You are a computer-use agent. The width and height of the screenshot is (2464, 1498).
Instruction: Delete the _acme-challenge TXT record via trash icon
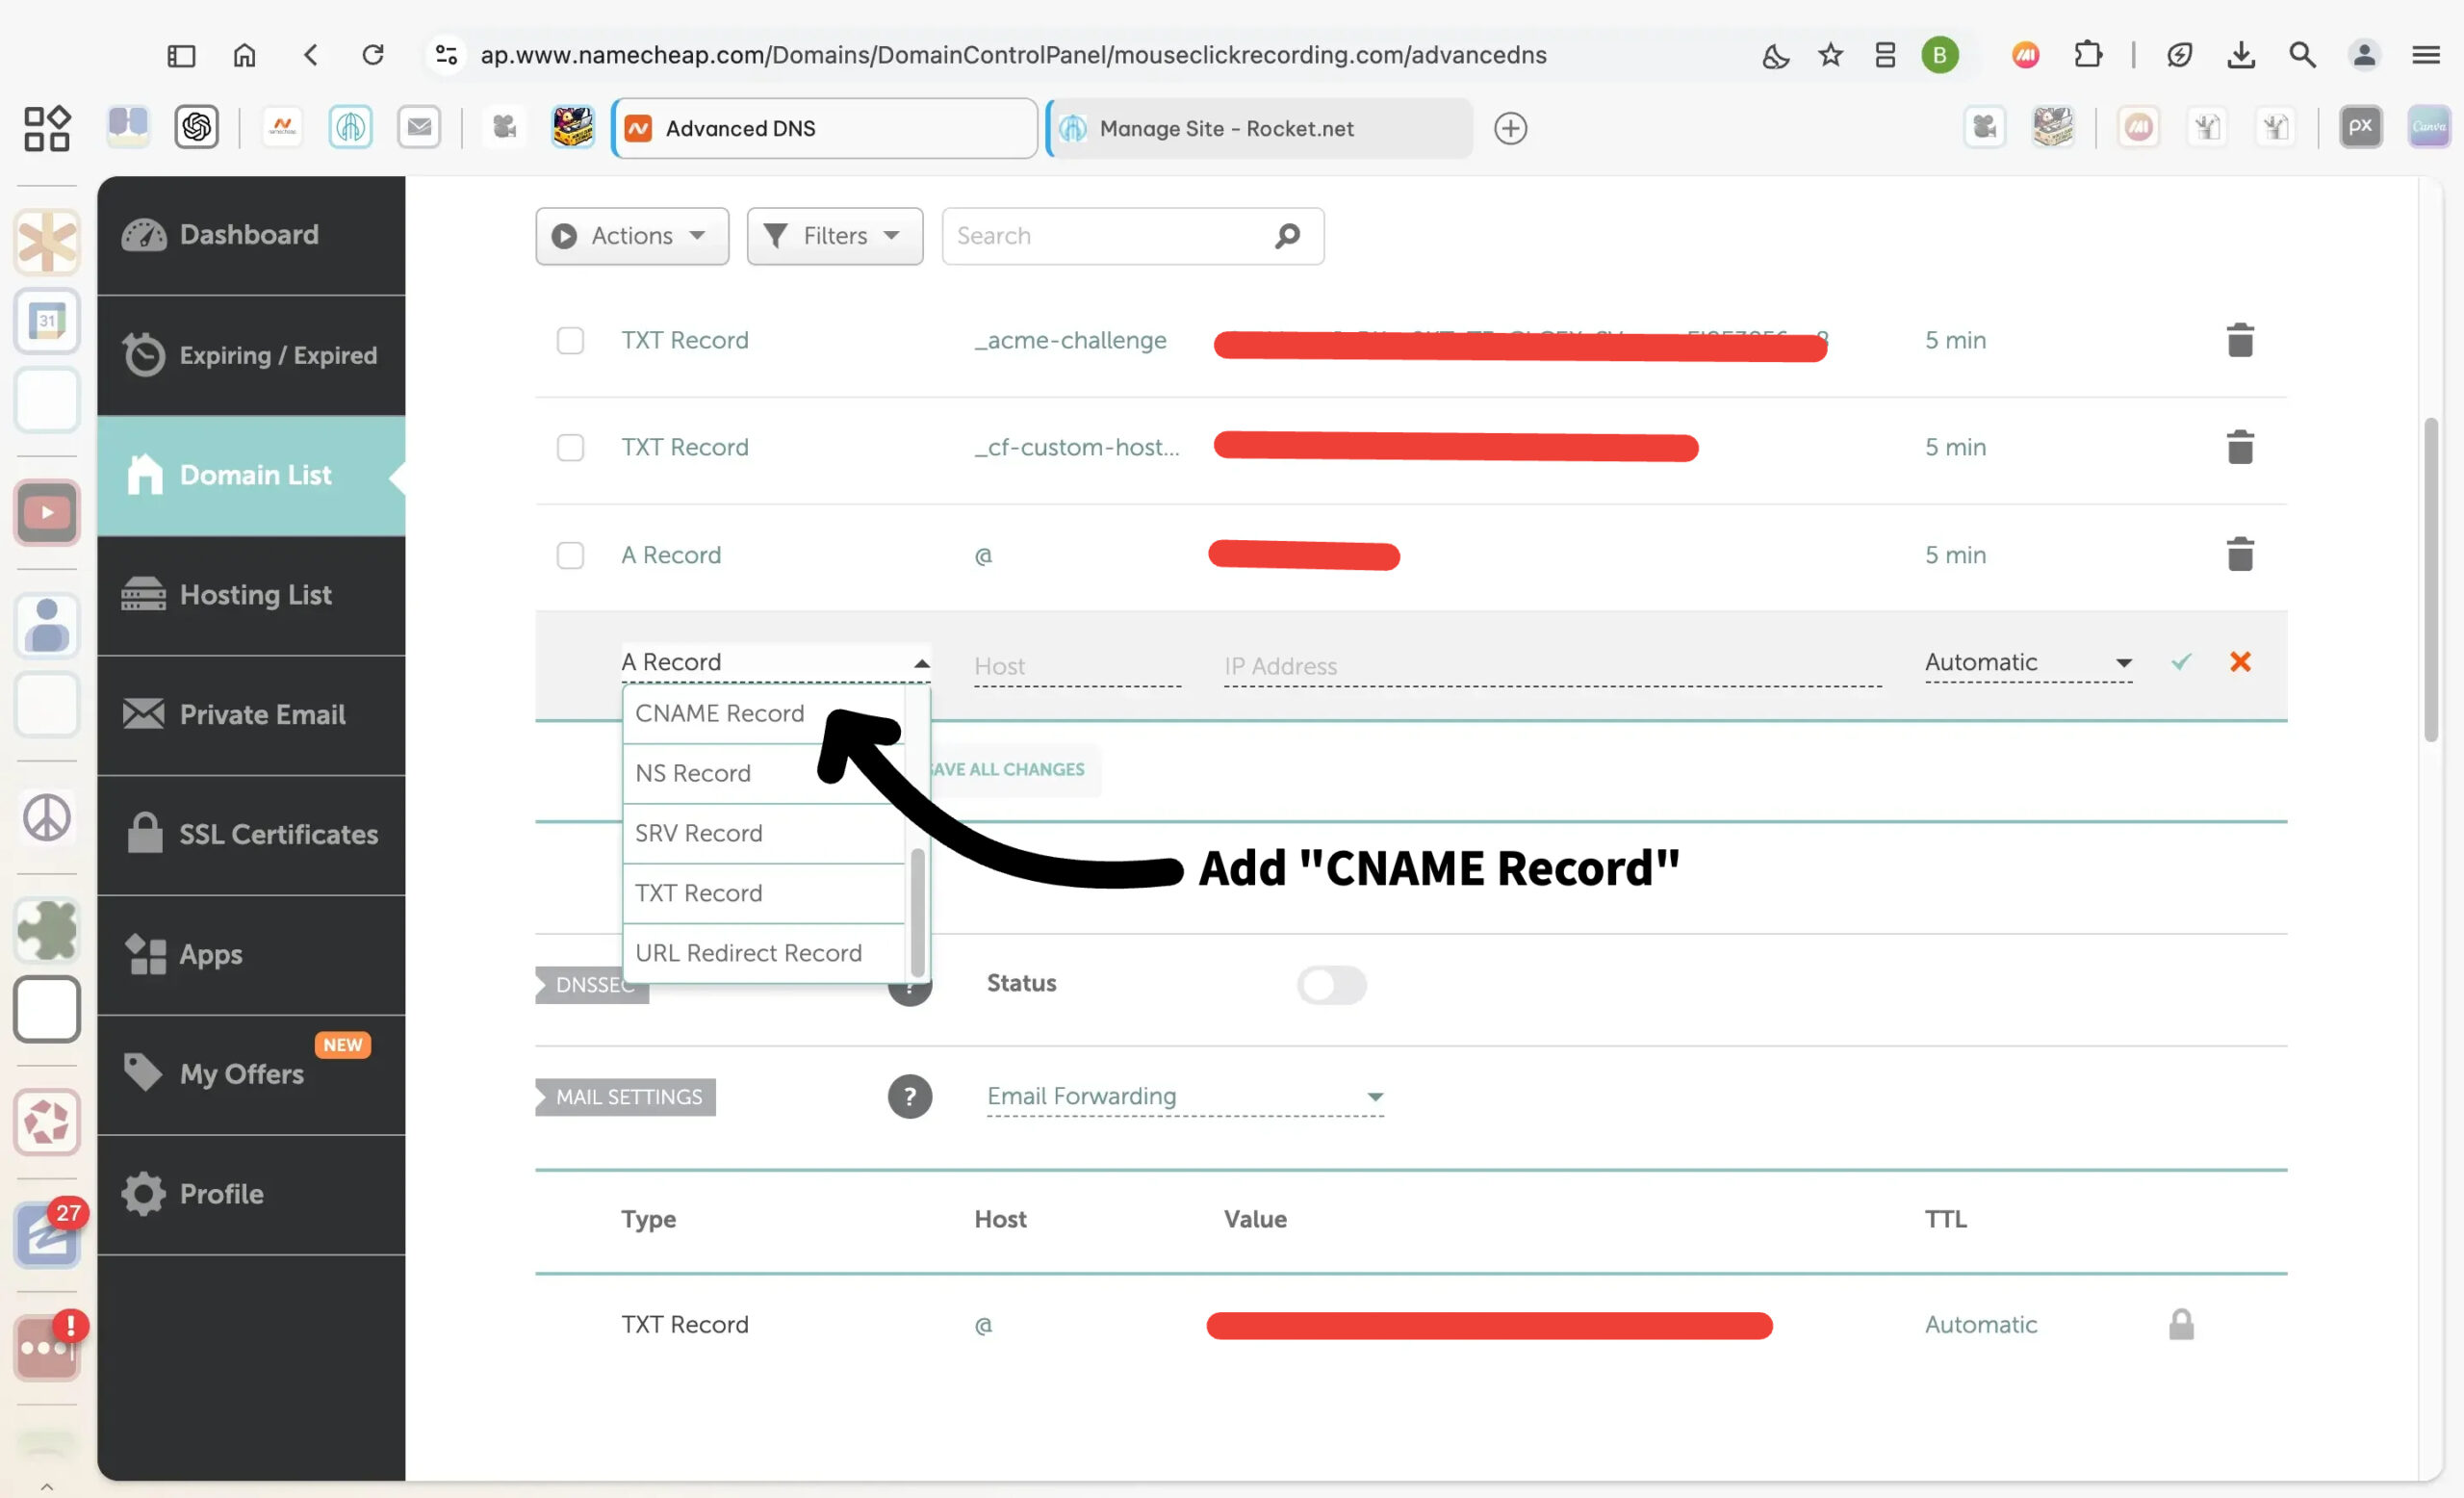[2239, 340]
